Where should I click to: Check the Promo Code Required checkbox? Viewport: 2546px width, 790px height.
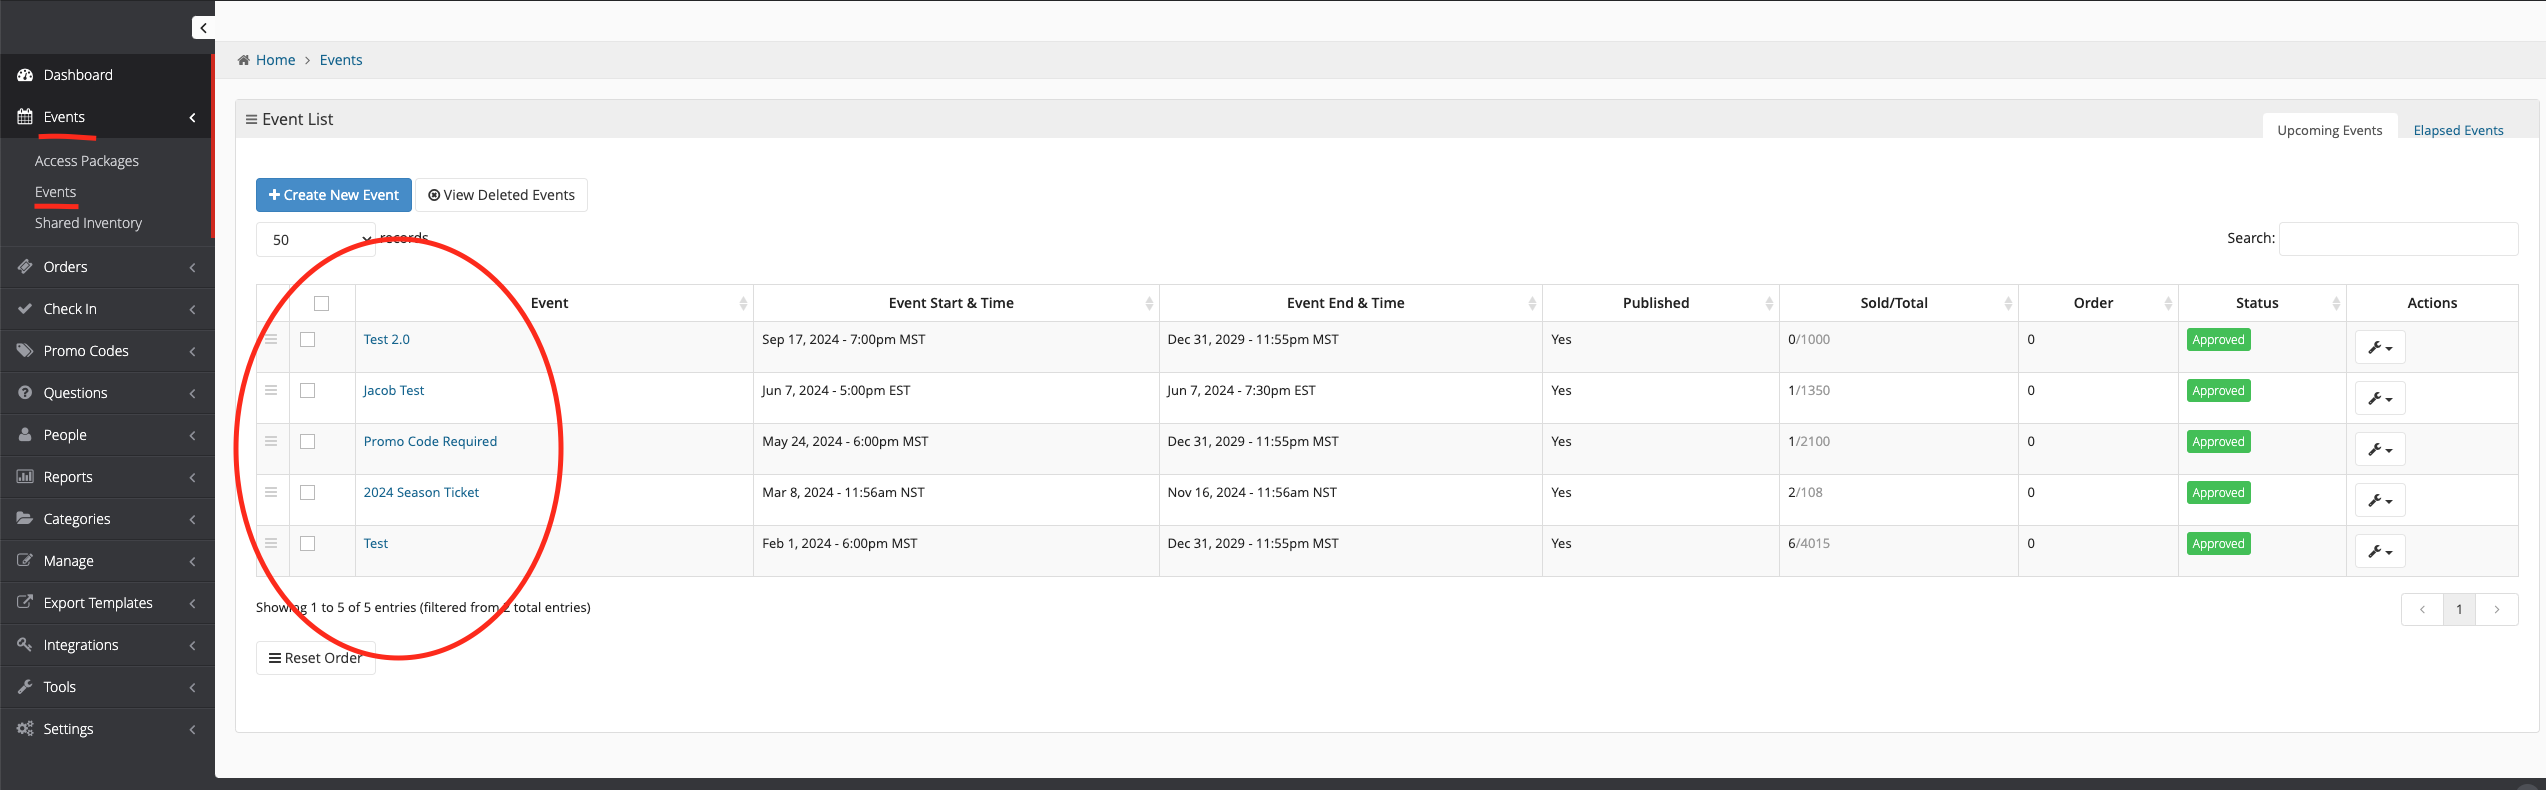pos(308,442)
